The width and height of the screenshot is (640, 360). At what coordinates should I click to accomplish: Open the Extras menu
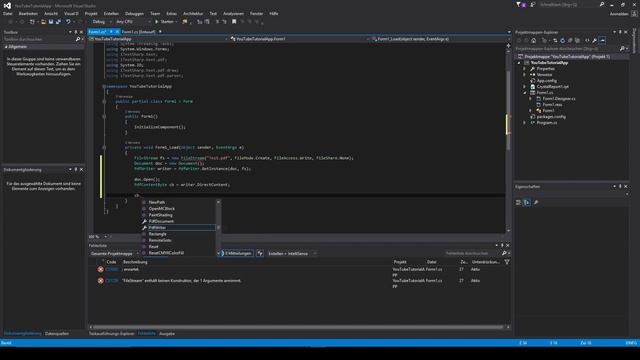point(171,13)
